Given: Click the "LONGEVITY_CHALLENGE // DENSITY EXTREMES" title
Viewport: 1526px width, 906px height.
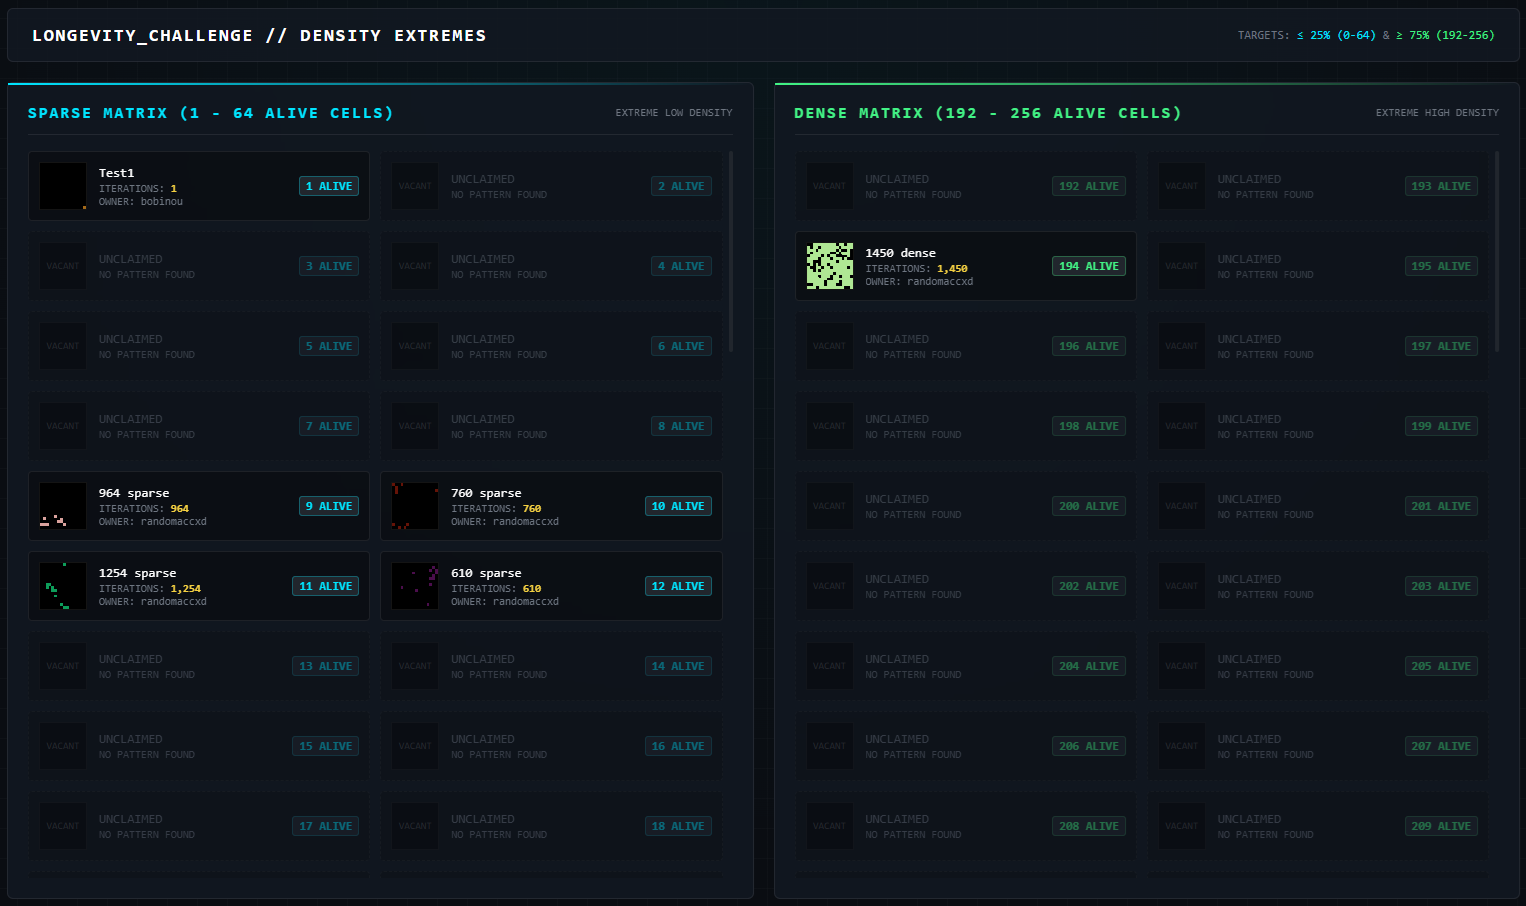Looking at the screenshot, I should (x=259, y=36).
